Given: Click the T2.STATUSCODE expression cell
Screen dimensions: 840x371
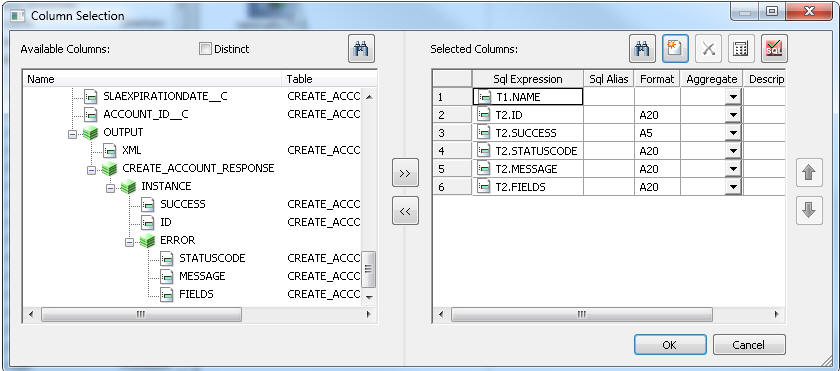Looking at the screenshot, I should (528, 151).
